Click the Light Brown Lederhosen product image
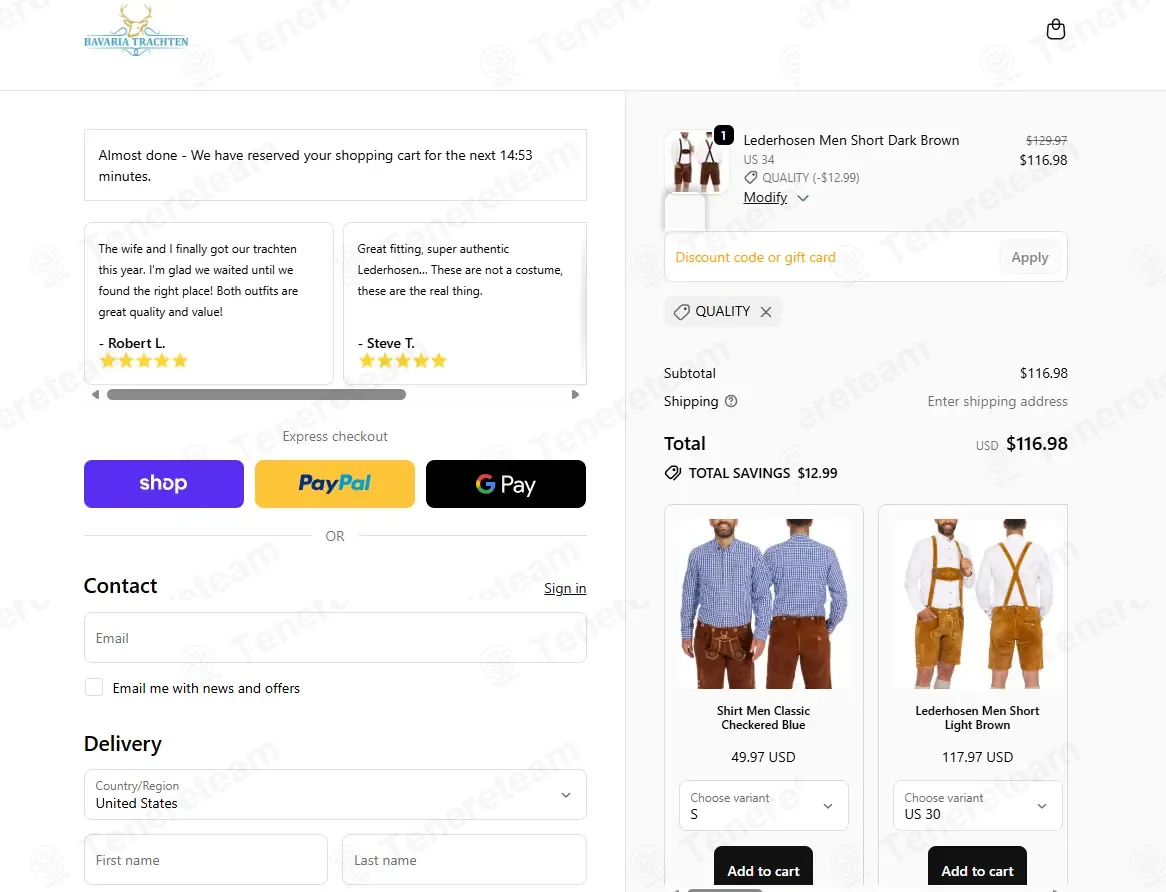Screen dimensions: 1166x892 coord(977,604)
